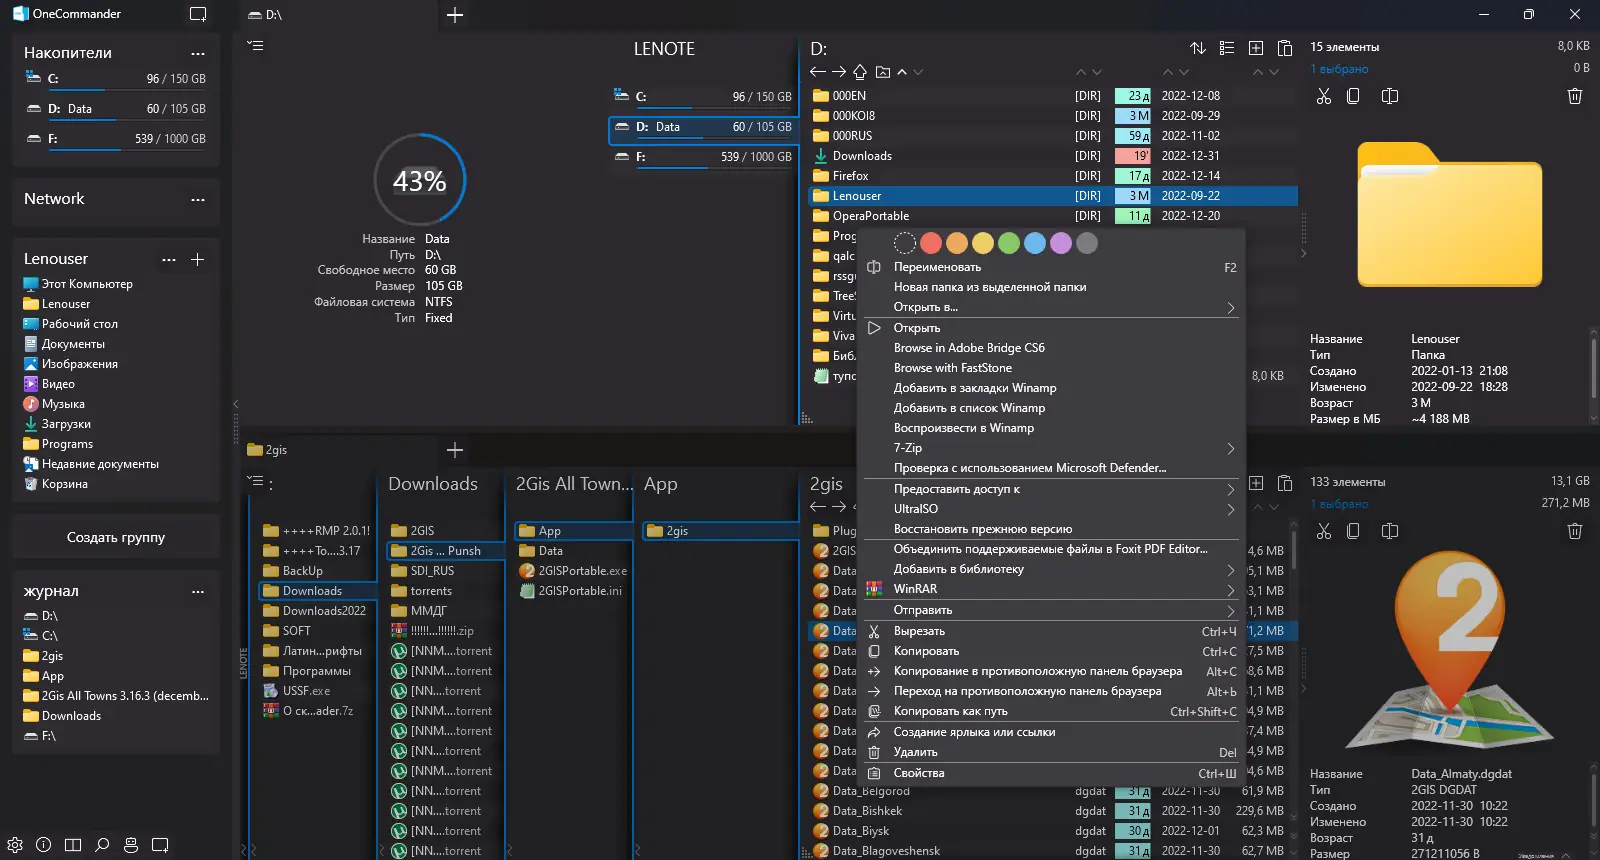Click the info icon in bottom-left bar

[x=44, y=845]
